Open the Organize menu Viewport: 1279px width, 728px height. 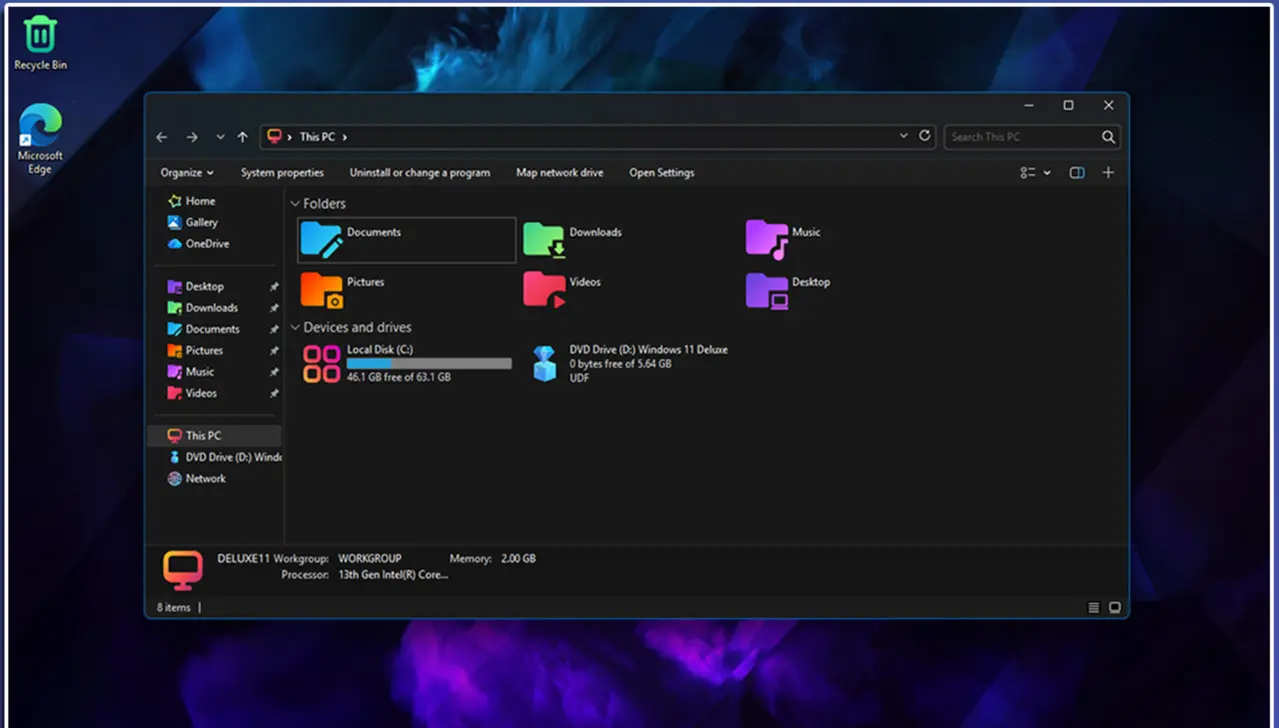[187, 173]
